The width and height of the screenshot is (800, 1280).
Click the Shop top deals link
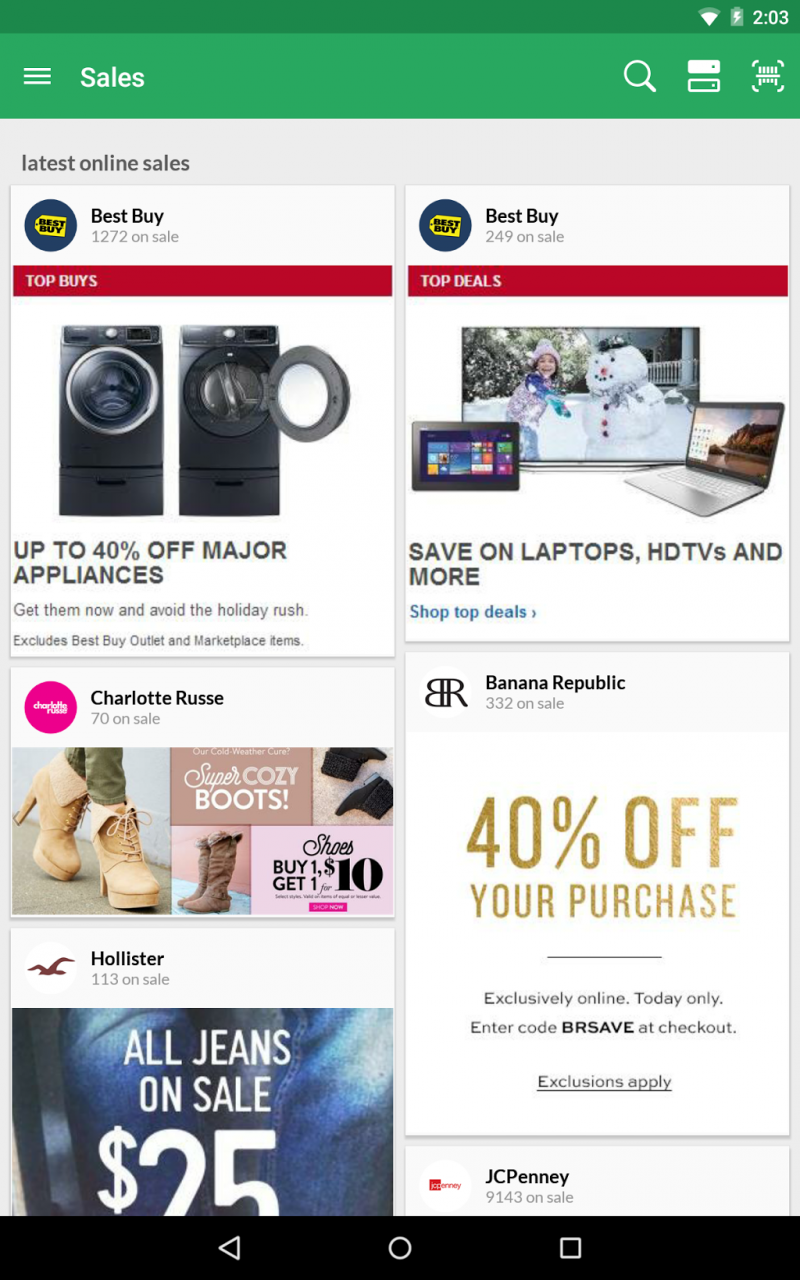[473, 611]
